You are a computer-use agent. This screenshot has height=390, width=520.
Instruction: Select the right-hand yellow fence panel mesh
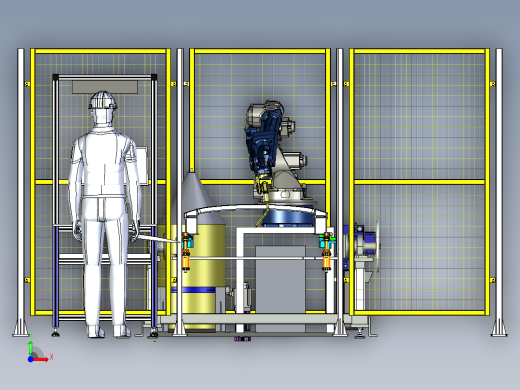(x=419, y=182)
